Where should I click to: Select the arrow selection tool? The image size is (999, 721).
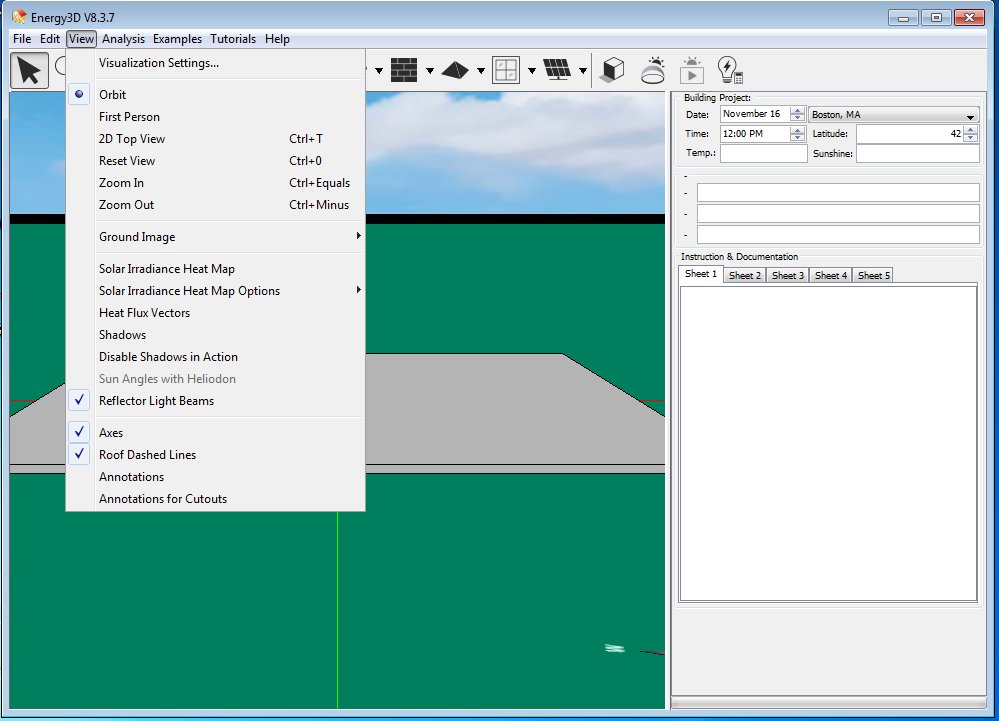(x=28, y=69)
